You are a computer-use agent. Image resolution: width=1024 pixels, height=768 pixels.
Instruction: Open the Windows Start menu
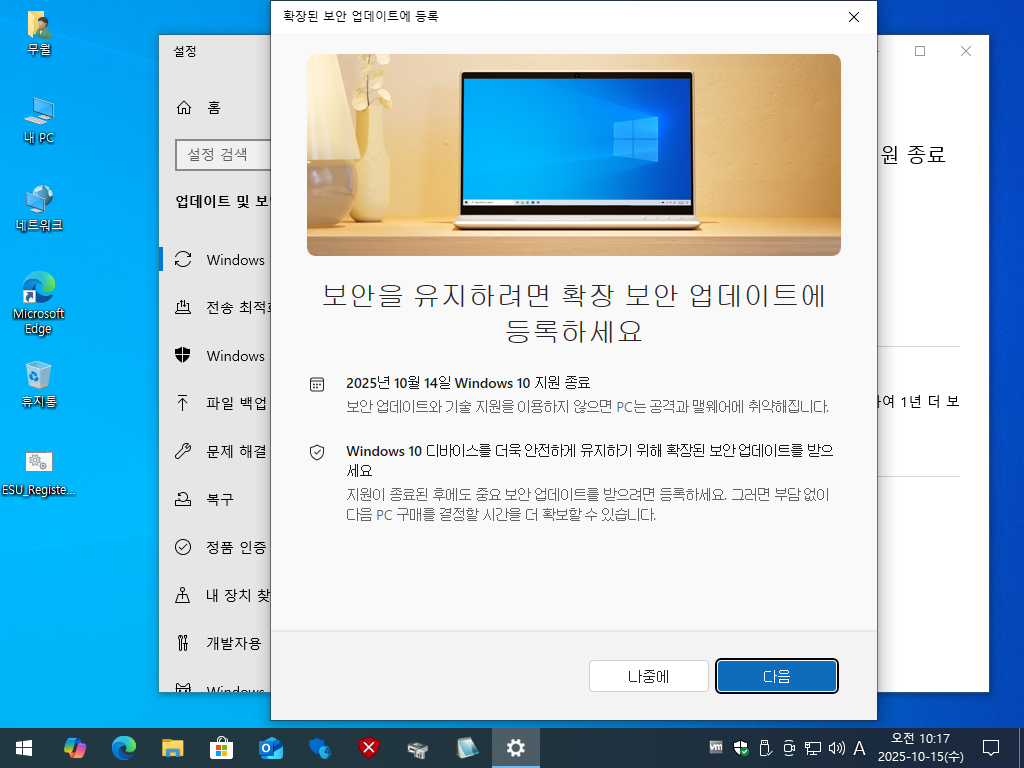24,748
